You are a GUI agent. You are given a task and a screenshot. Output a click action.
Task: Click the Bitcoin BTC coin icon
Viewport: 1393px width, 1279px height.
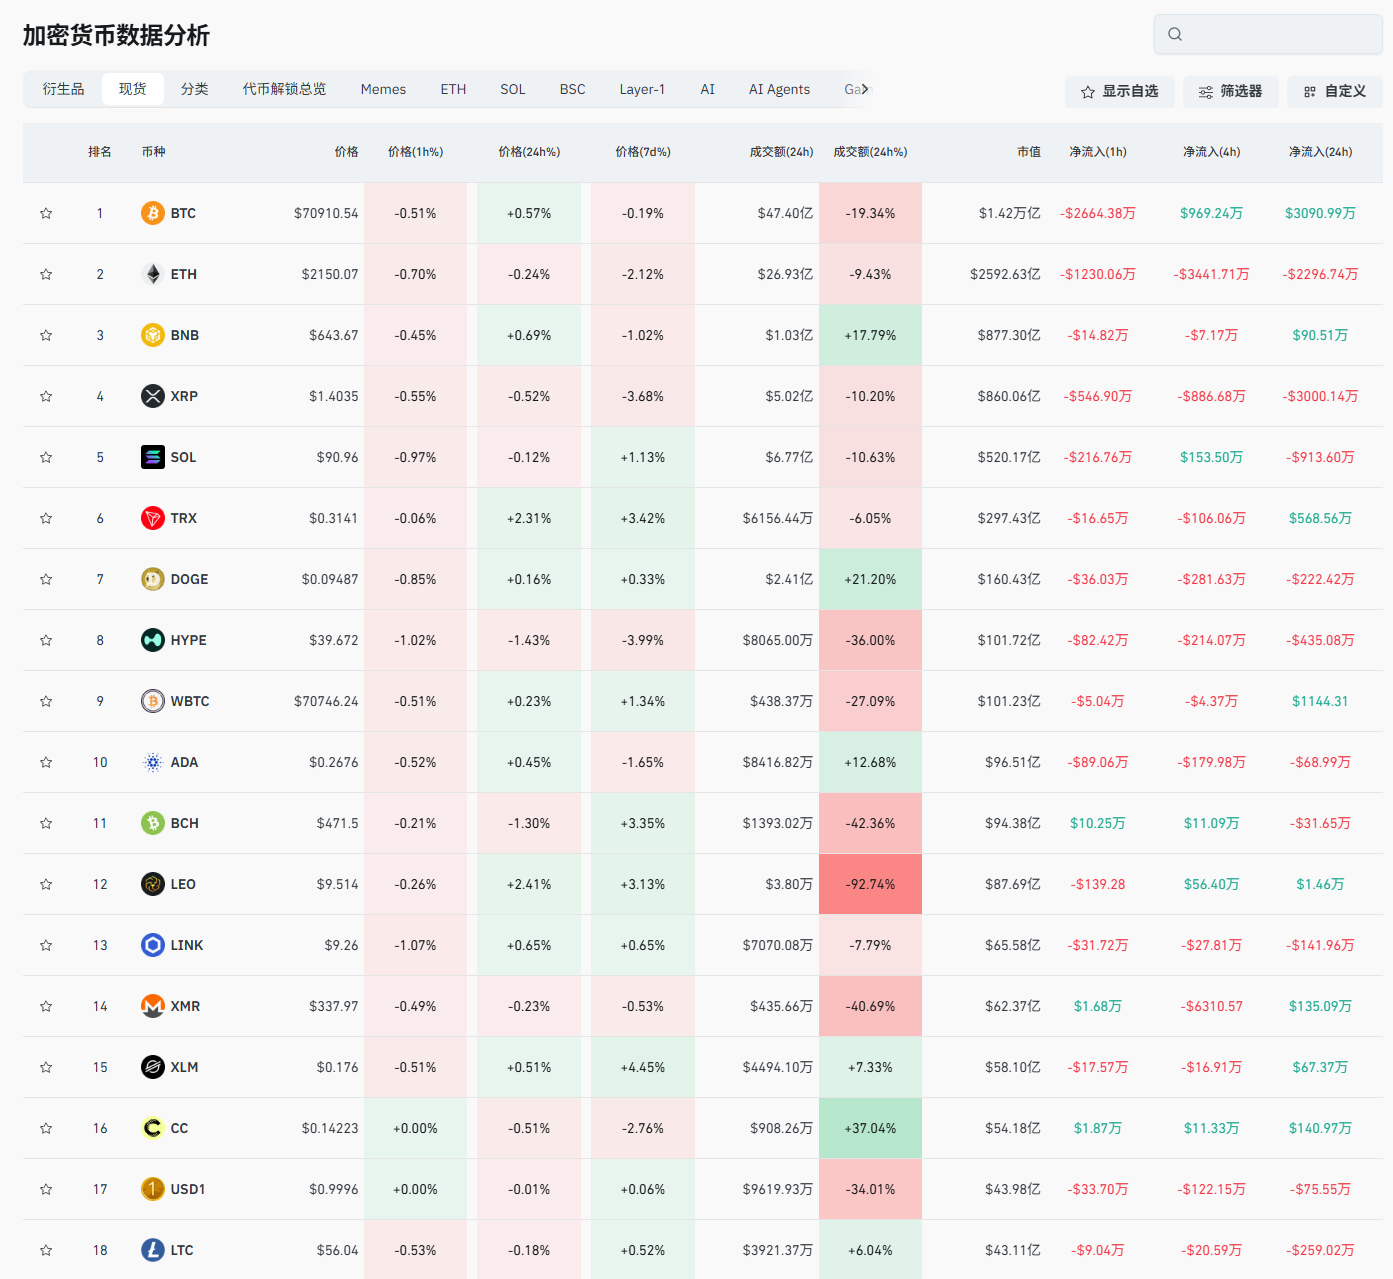tap(152, 213)
